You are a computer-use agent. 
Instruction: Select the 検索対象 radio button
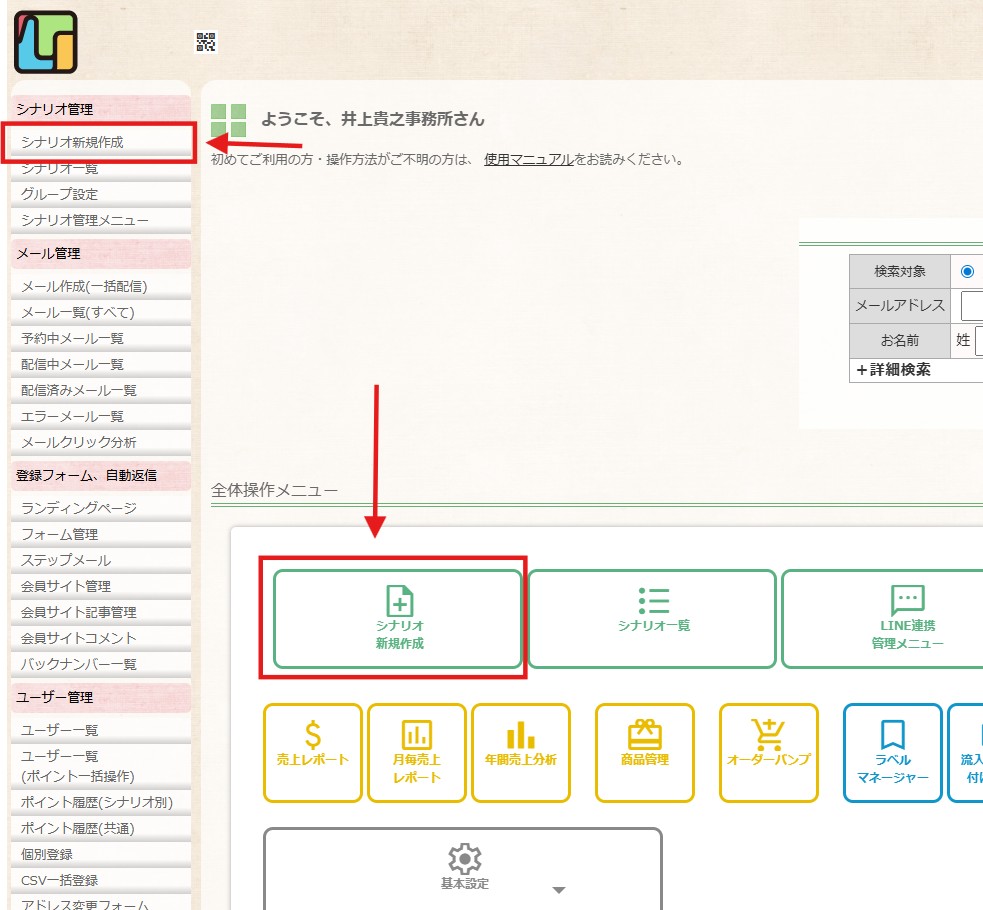[x=967, y=271]
